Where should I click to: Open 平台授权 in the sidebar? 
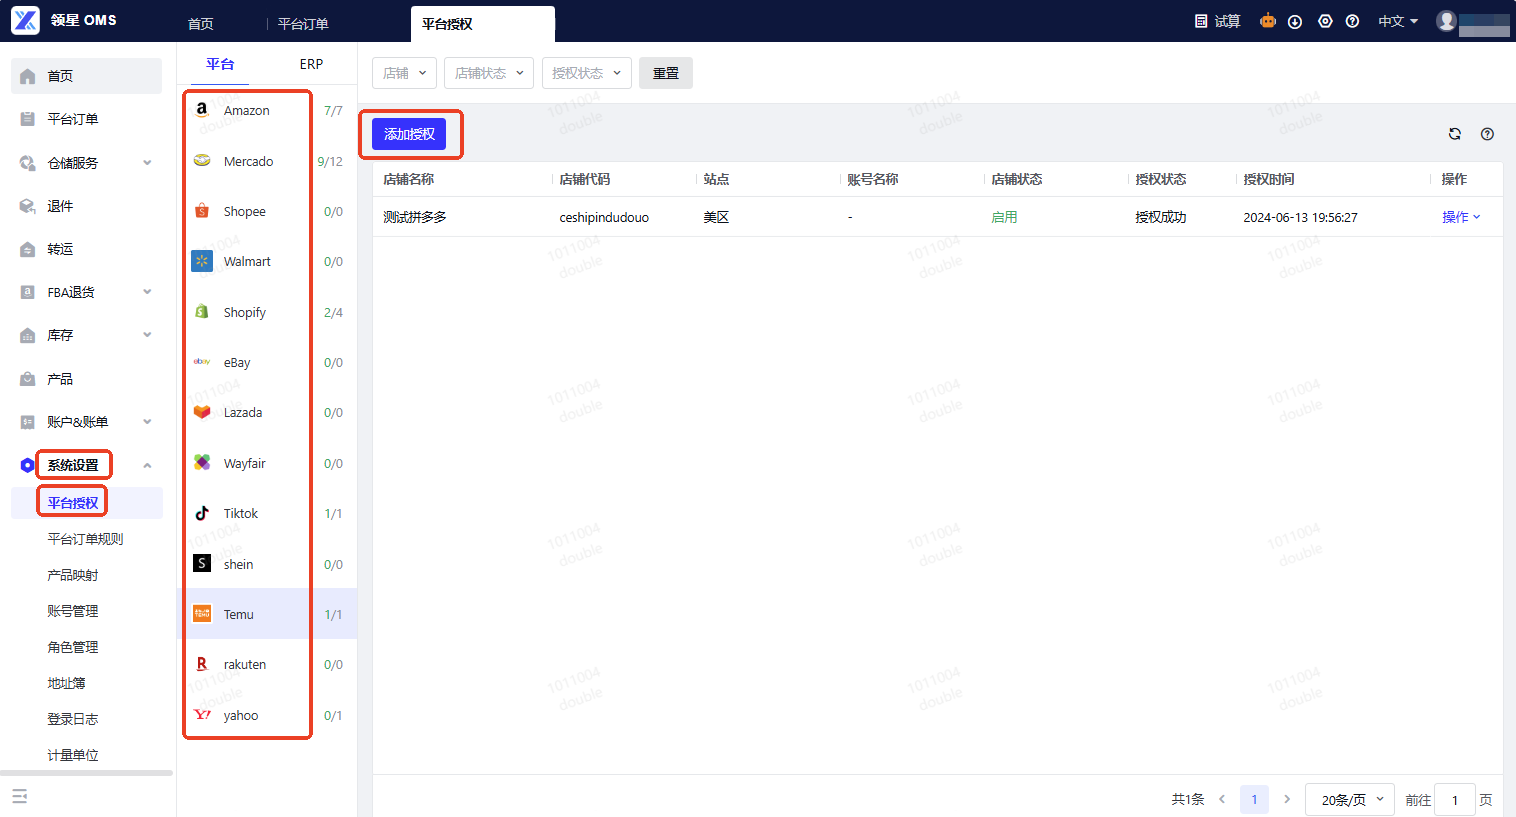point(73,503)
